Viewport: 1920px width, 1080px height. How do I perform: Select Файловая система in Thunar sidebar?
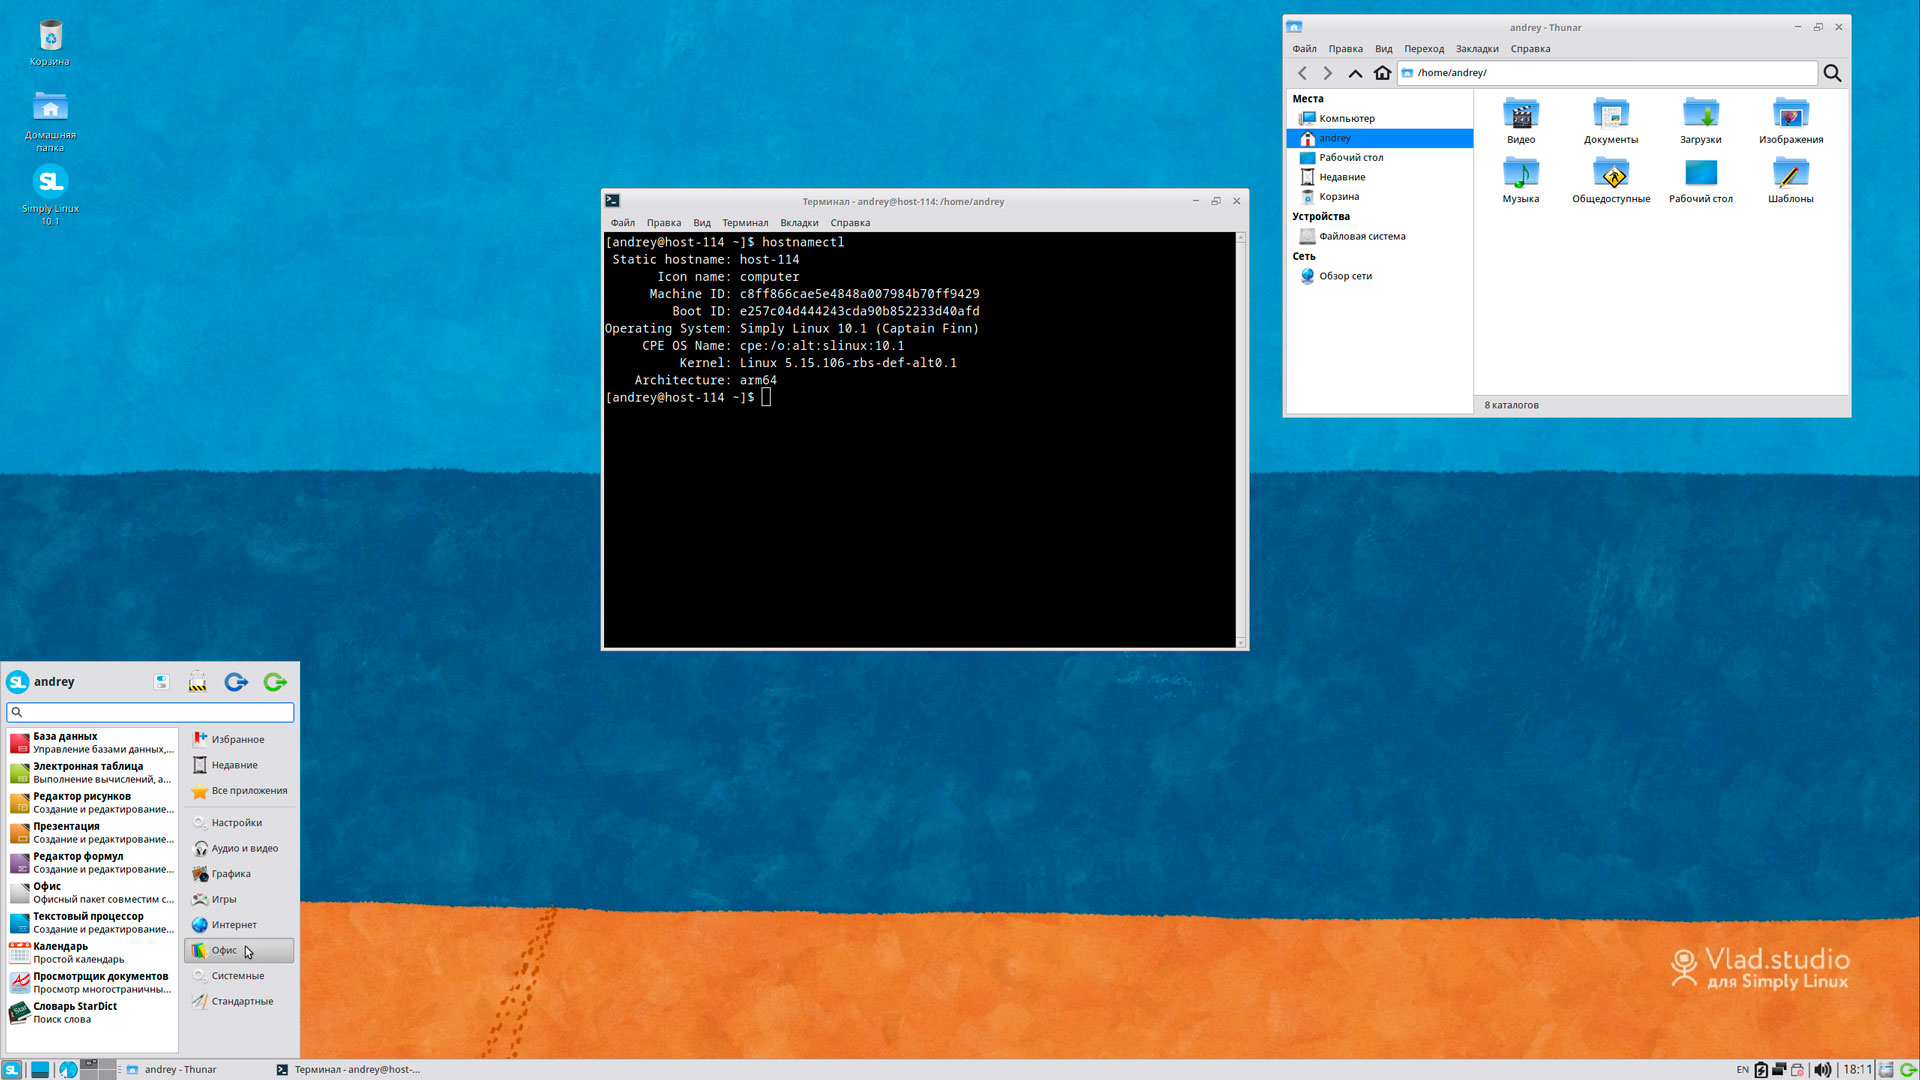coord(1361,237)
